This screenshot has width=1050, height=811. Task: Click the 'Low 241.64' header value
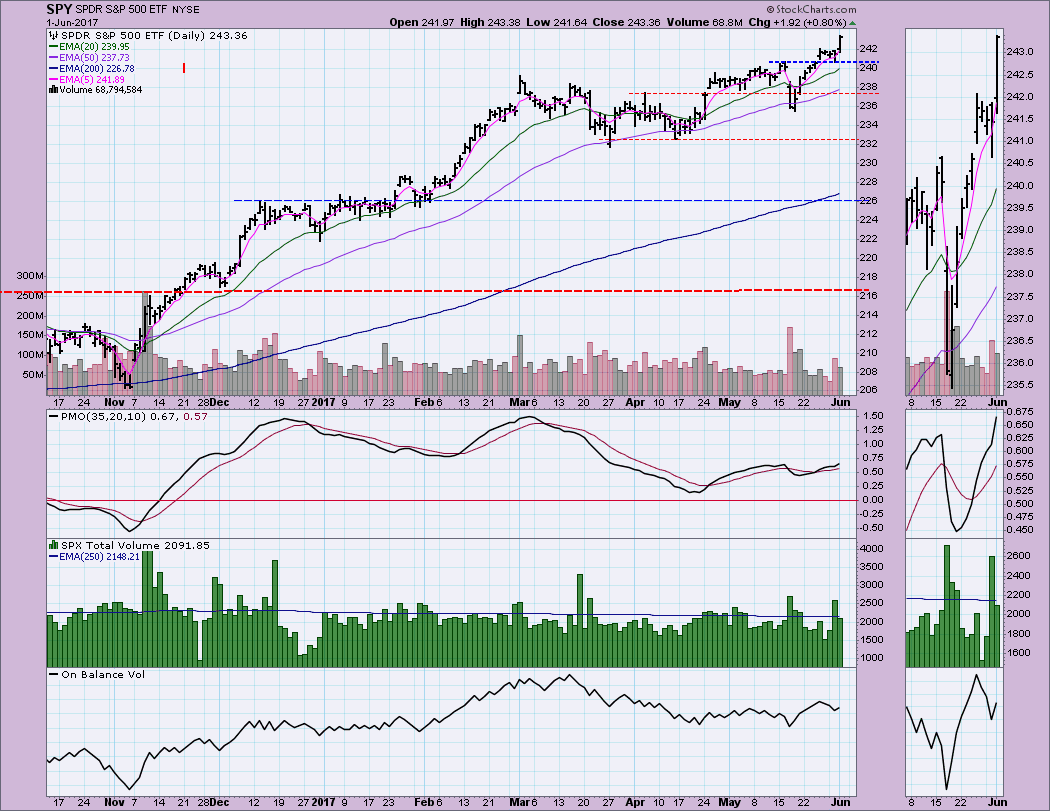tap(556, 22)
